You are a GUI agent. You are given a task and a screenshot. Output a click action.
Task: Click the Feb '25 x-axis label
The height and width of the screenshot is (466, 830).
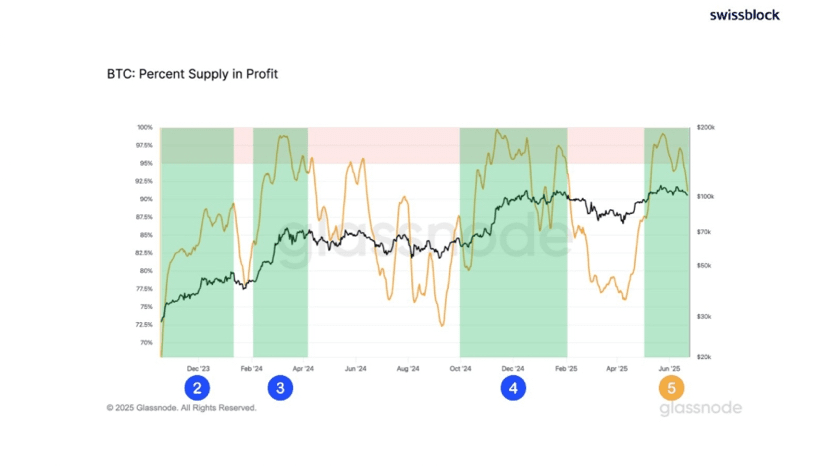(566, 368)
